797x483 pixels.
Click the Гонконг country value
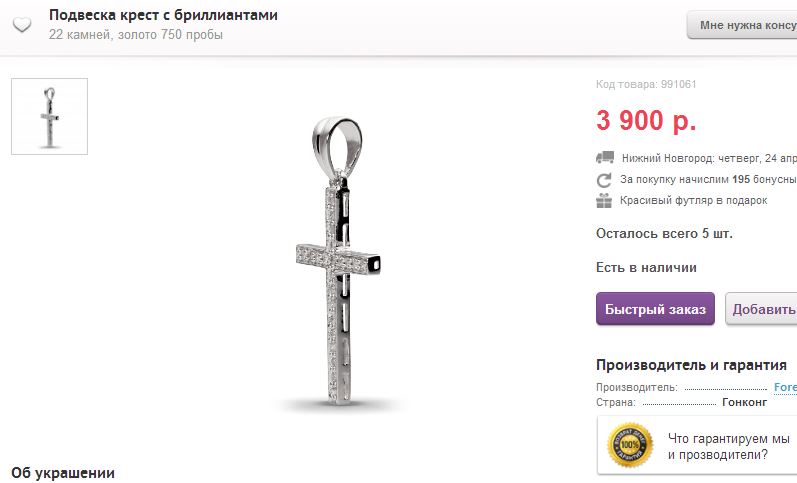click(x=744, y=402)
